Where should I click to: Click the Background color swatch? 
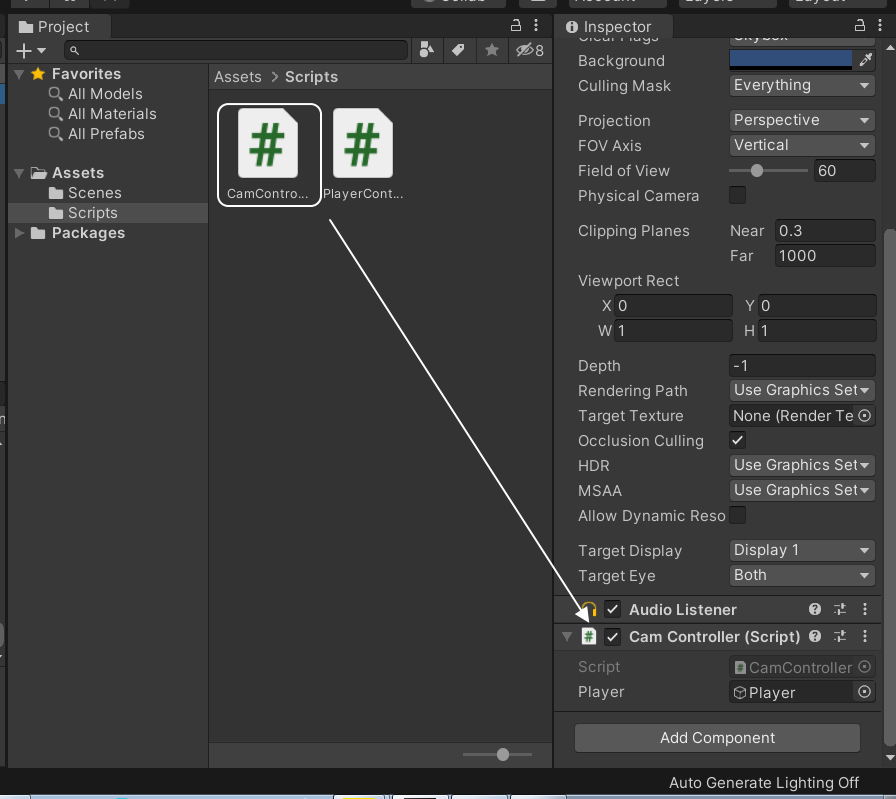point(791,59)
